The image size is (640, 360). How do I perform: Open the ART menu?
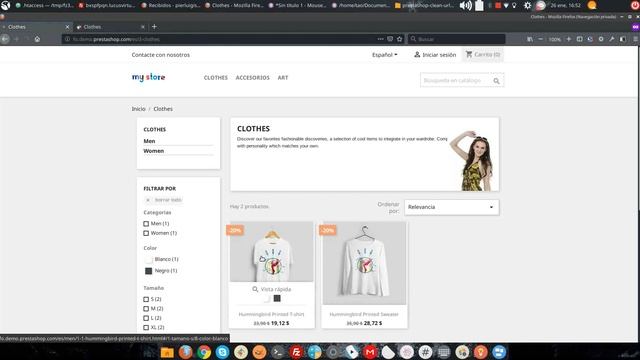(x=283, y=78)
